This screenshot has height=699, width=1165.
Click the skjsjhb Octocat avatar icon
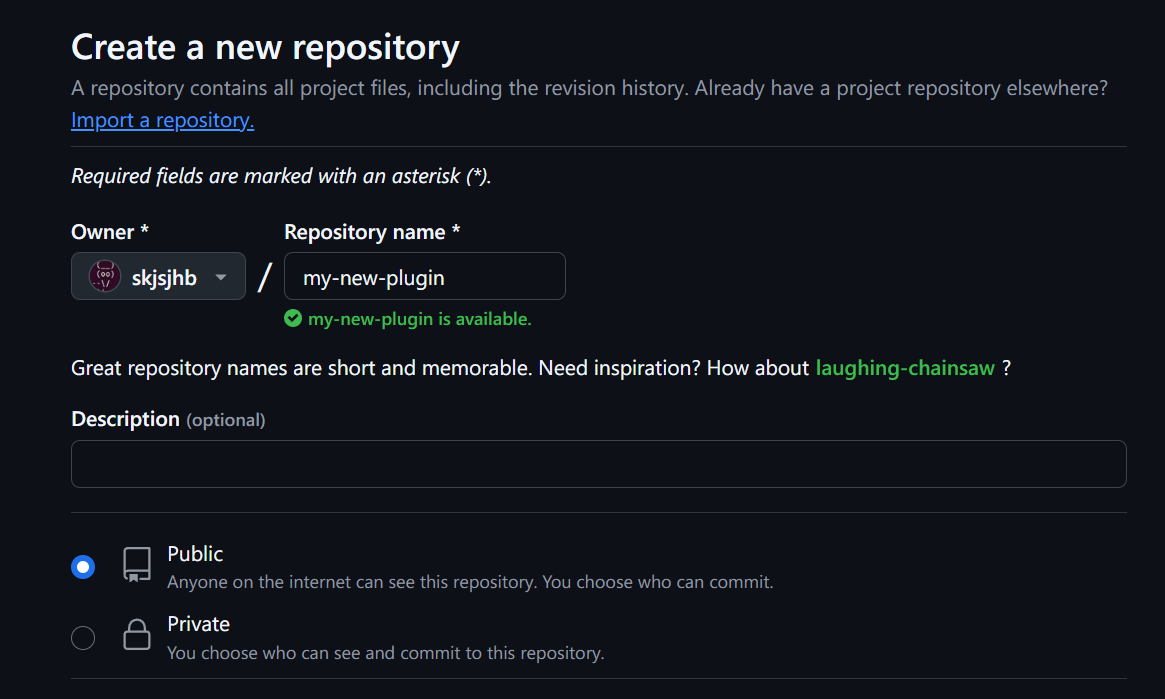click(104, 276)
